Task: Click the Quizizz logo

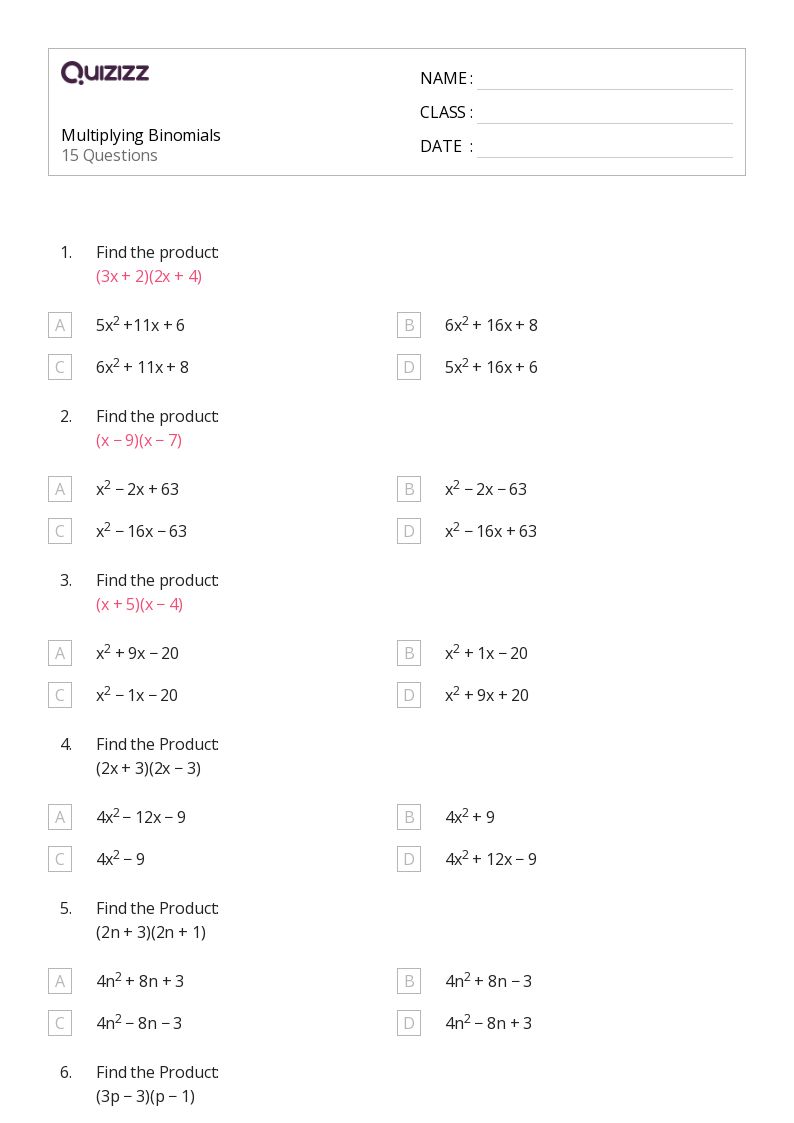Action: 105,73
